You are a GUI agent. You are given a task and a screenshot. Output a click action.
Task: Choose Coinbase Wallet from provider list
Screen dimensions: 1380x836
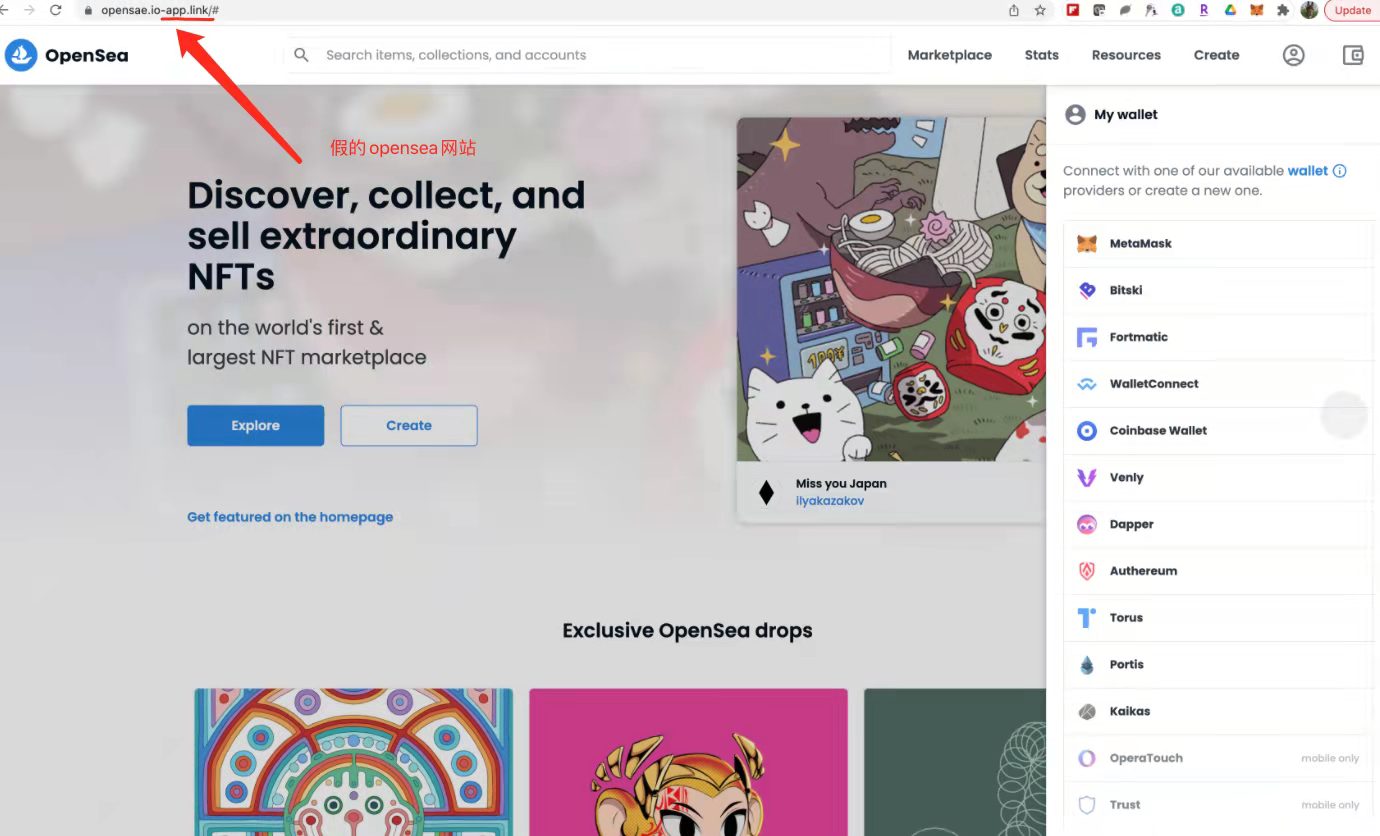[x=1217, y=431]
